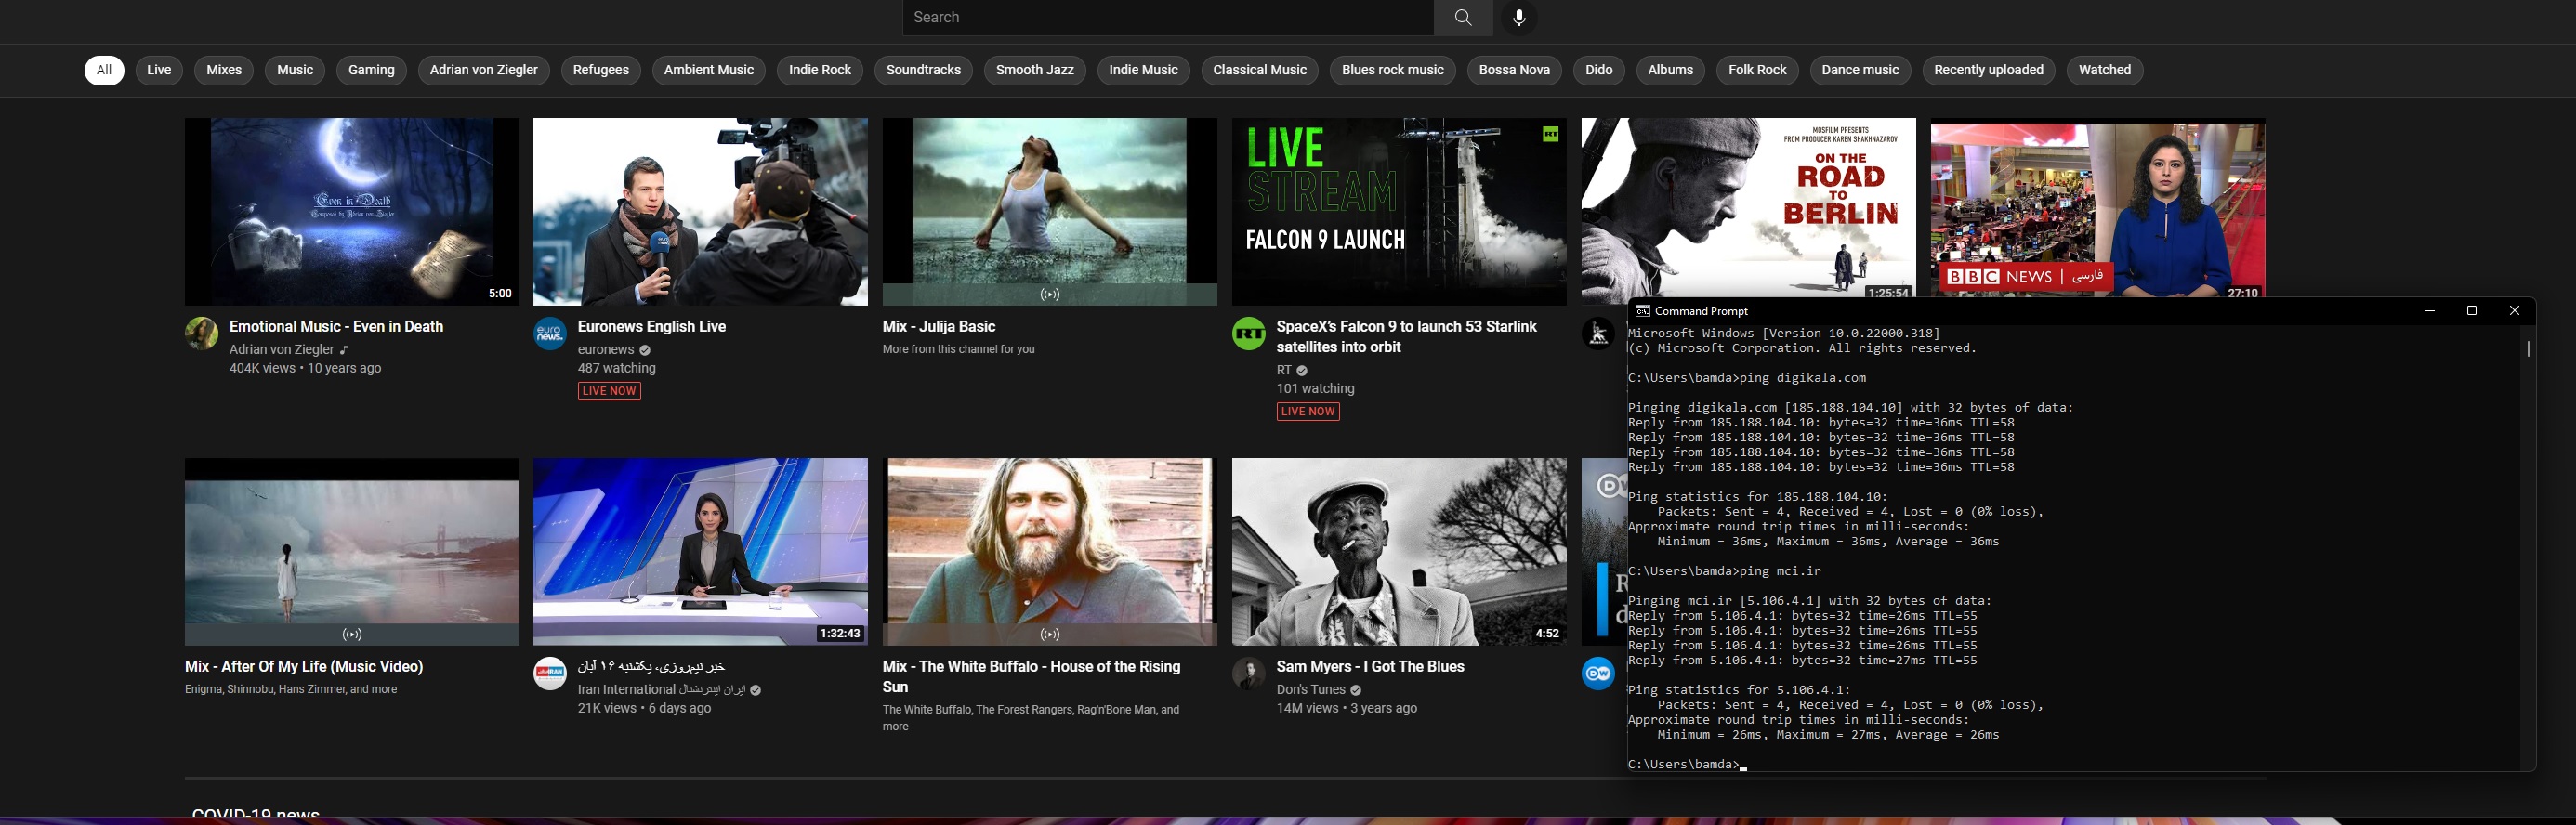2576x825 pixels.
Task: Select the Recently uploaded chip
Action: point(1989,70)
